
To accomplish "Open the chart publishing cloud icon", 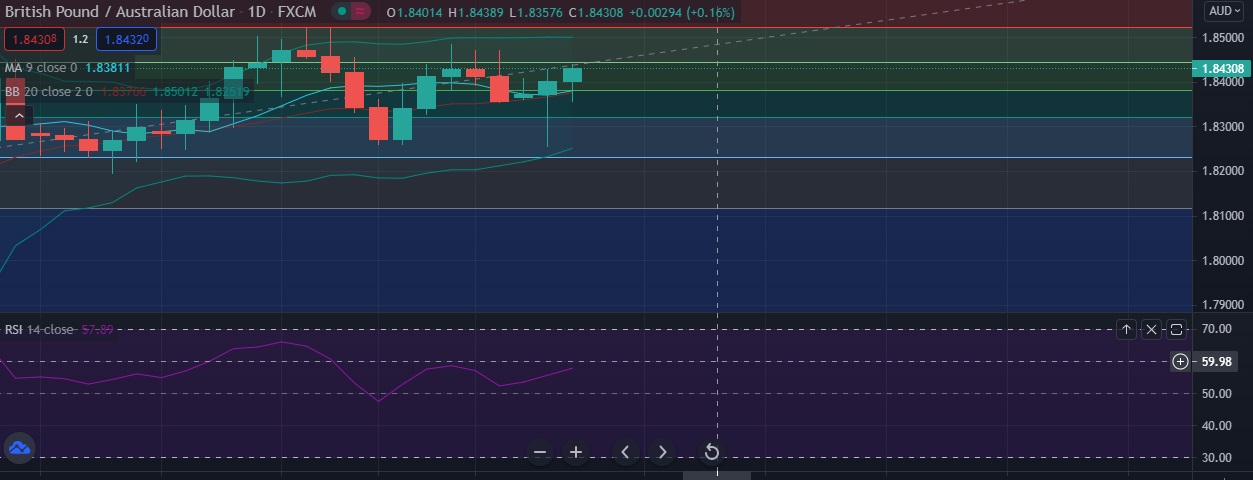I will coord(19,449).
